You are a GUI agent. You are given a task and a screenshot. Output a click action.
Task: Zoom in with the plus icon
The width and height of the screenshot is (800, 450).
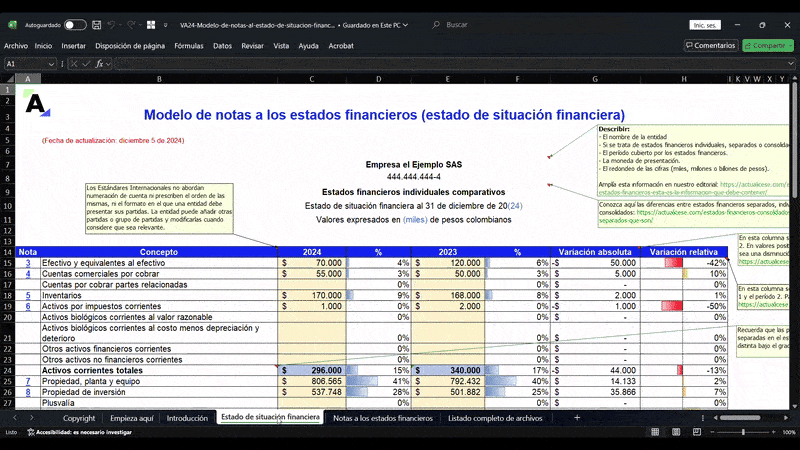(771, 432)
